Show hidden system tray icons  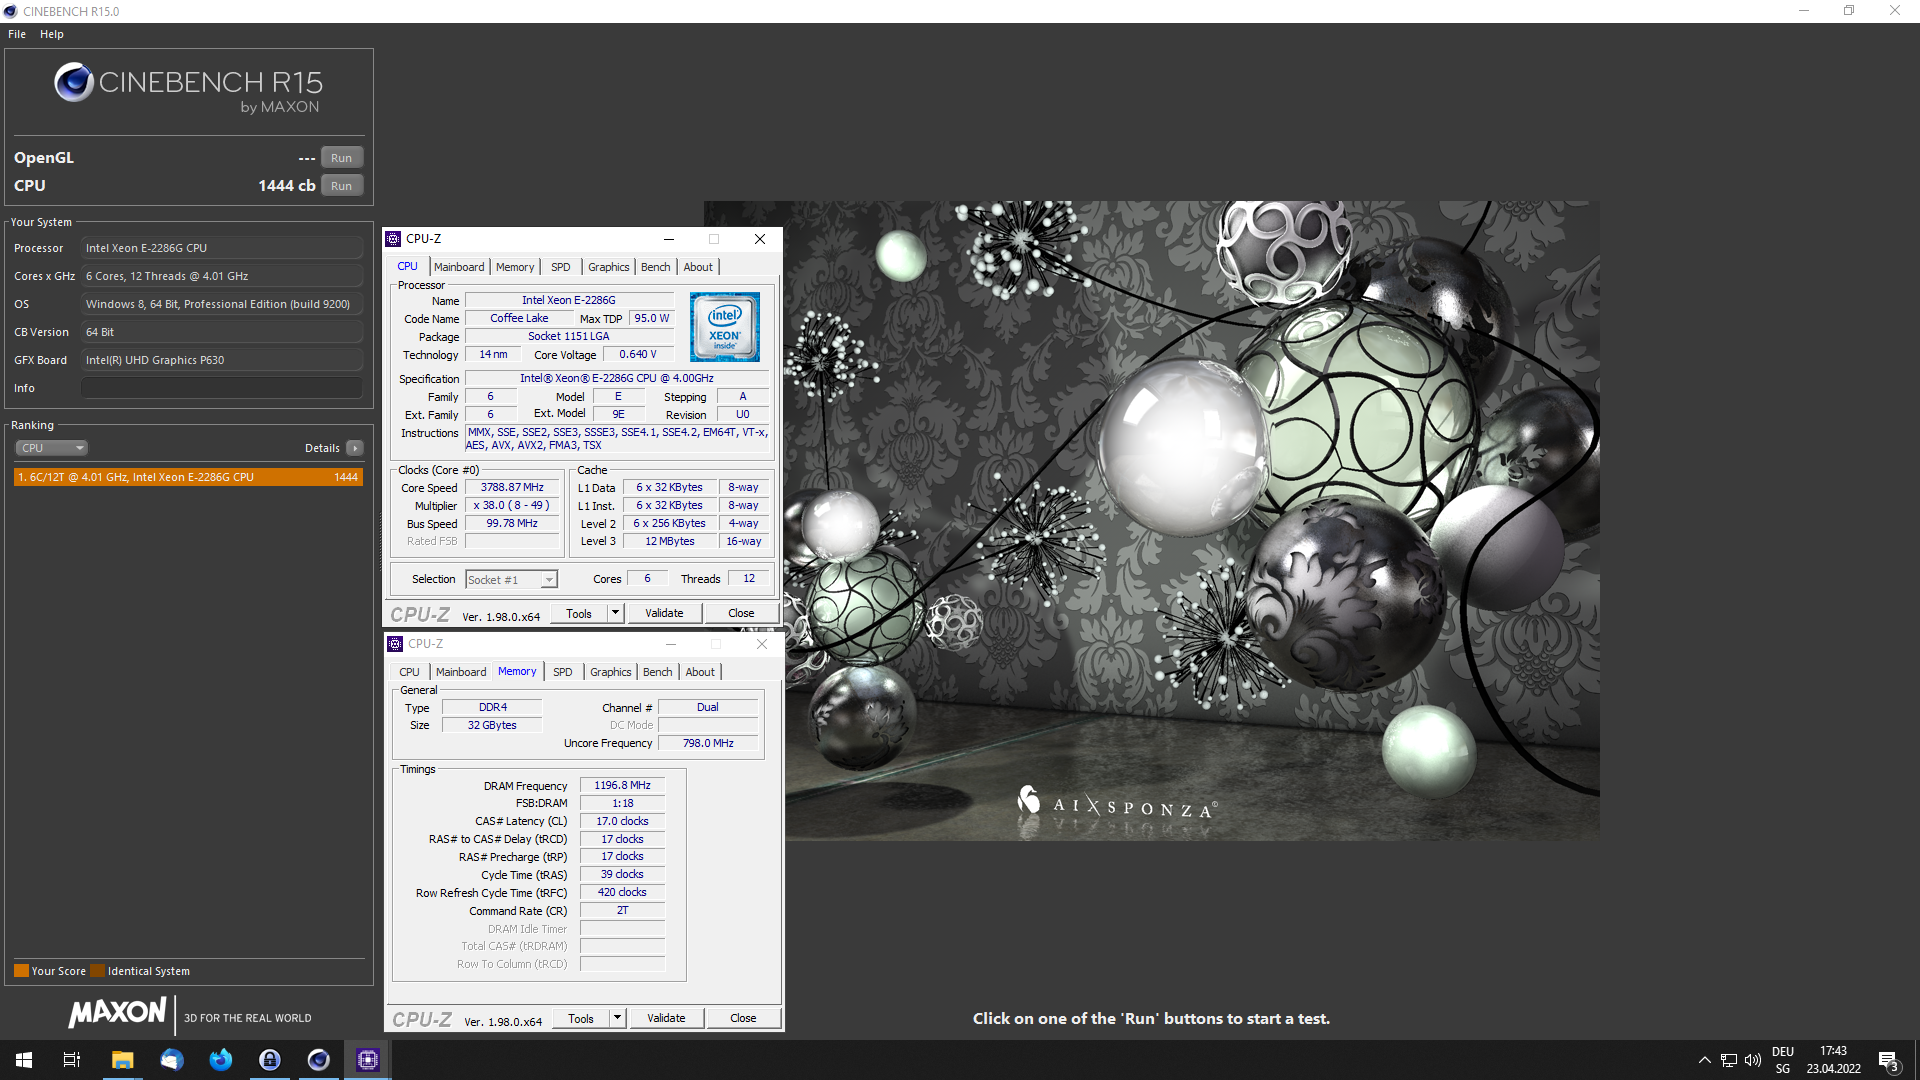pos(1704,1060)
